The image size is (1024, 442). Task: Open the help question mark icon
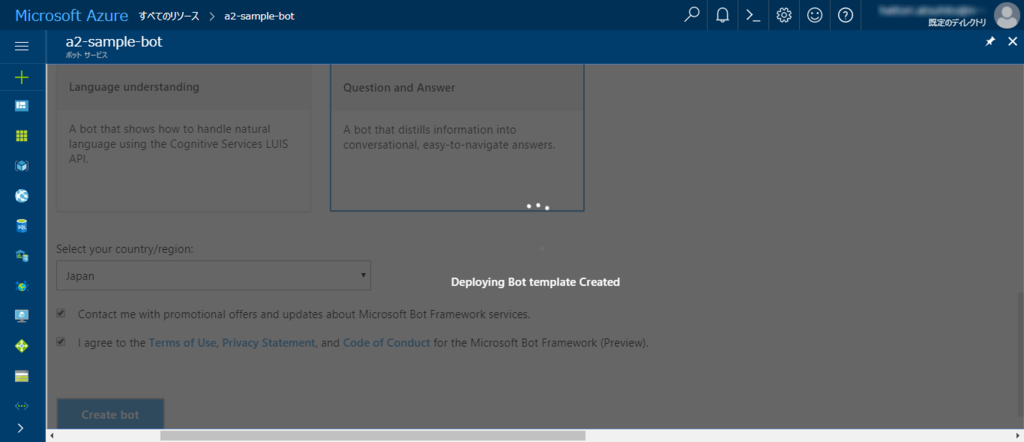tap(845, 15)
